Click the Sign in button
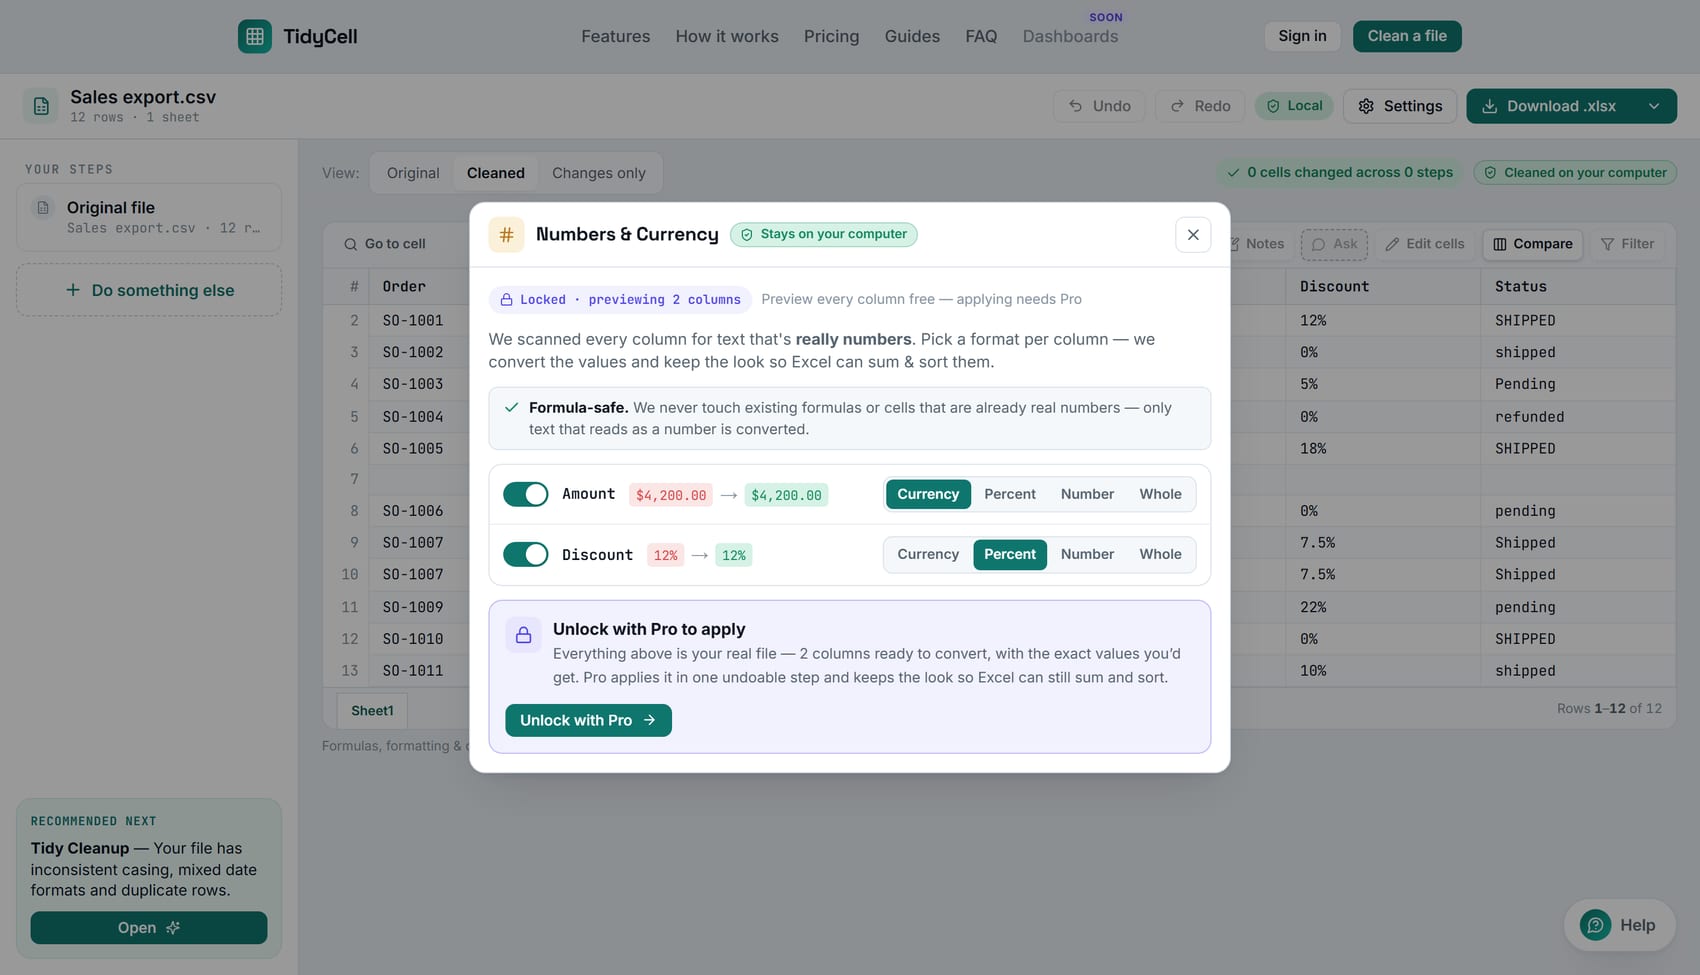The image size is (1700, 975). coord(1302,36)
